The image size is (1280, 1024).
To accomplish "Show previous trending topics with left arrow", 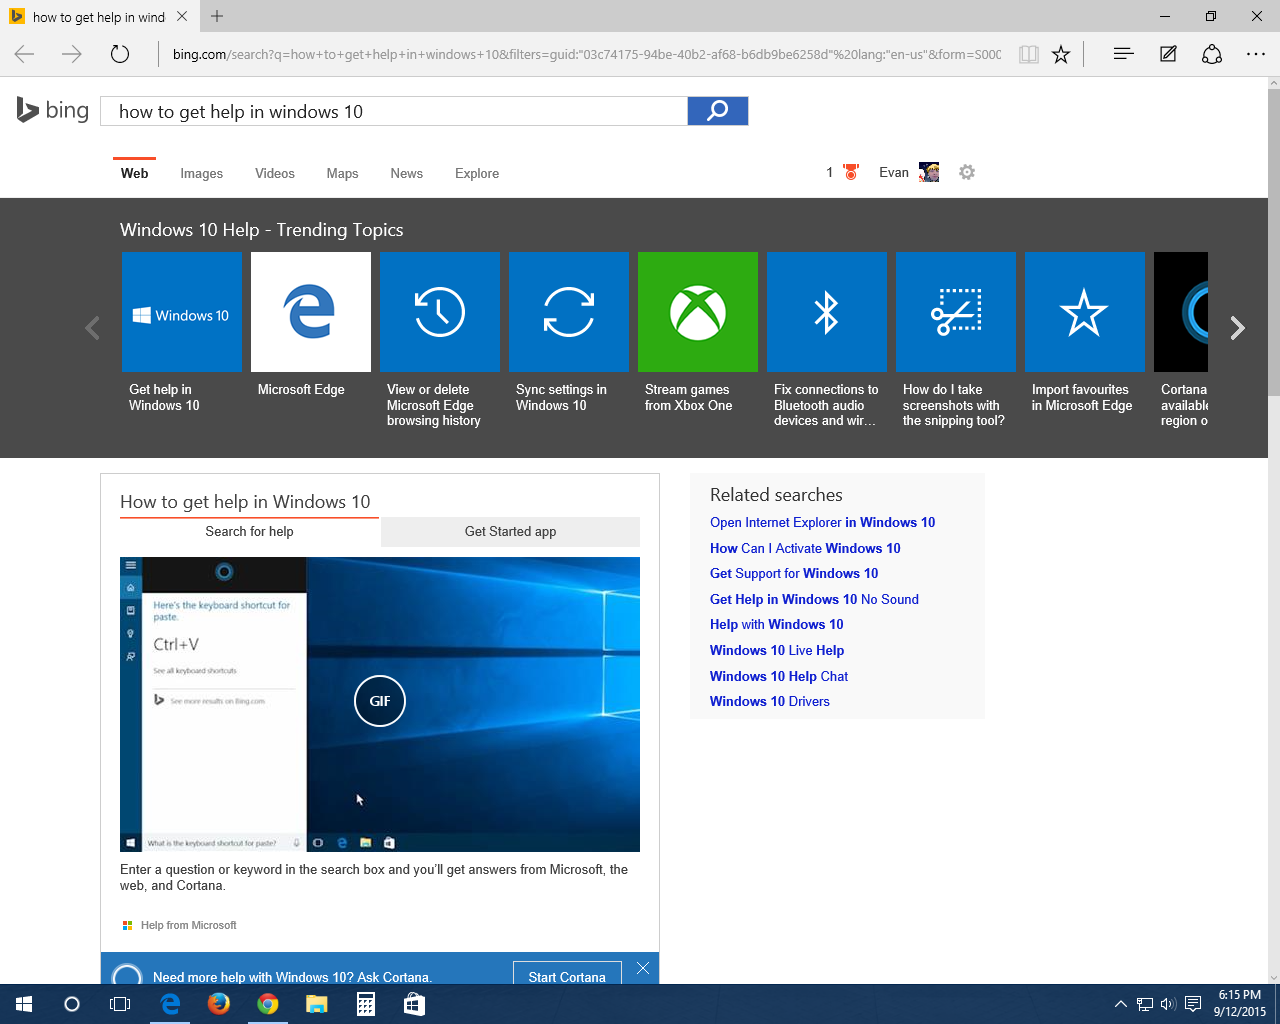I will pyautogui.click(x=93, y=328).
